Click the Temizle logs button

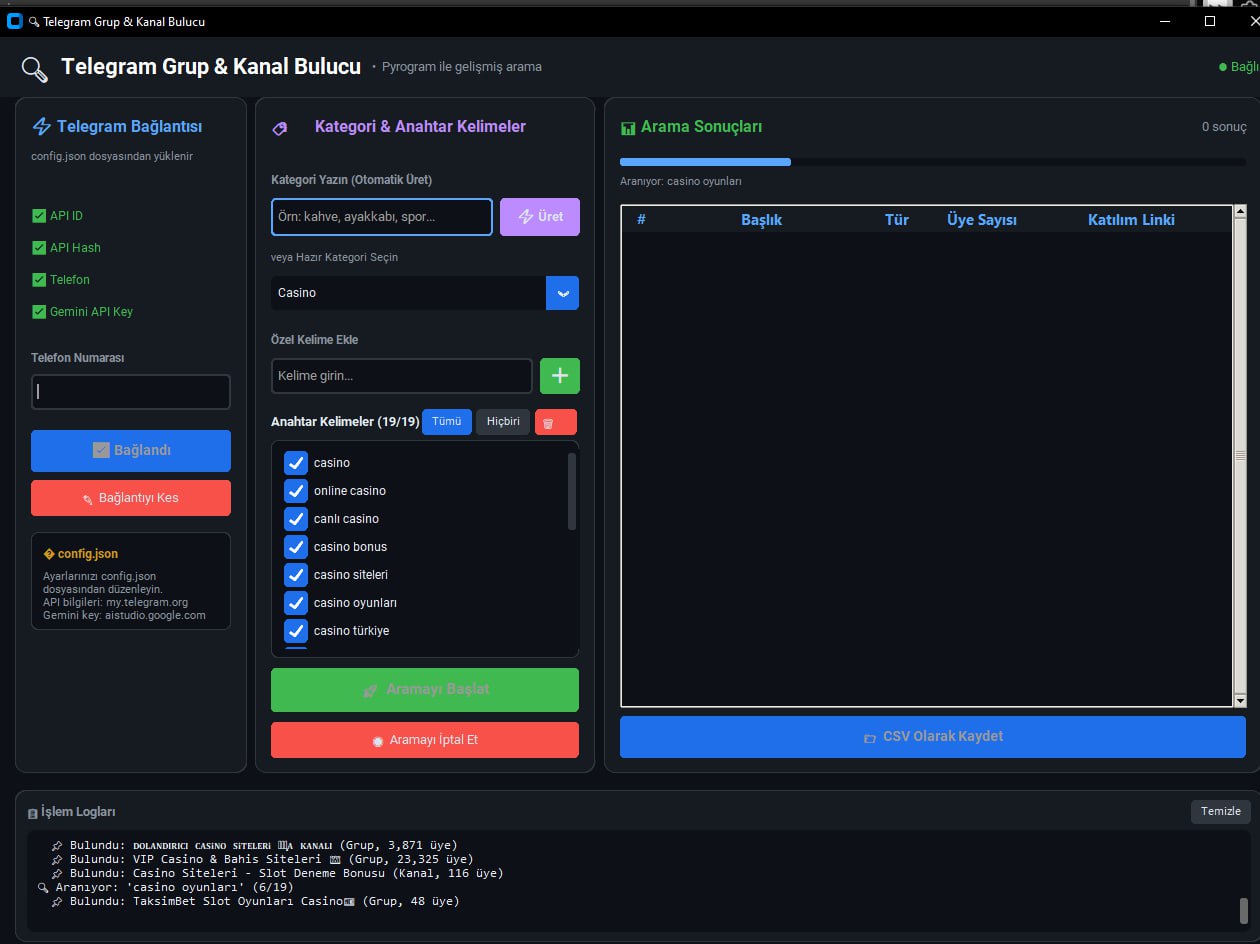pyautogui.click(x=1220, y=811)
